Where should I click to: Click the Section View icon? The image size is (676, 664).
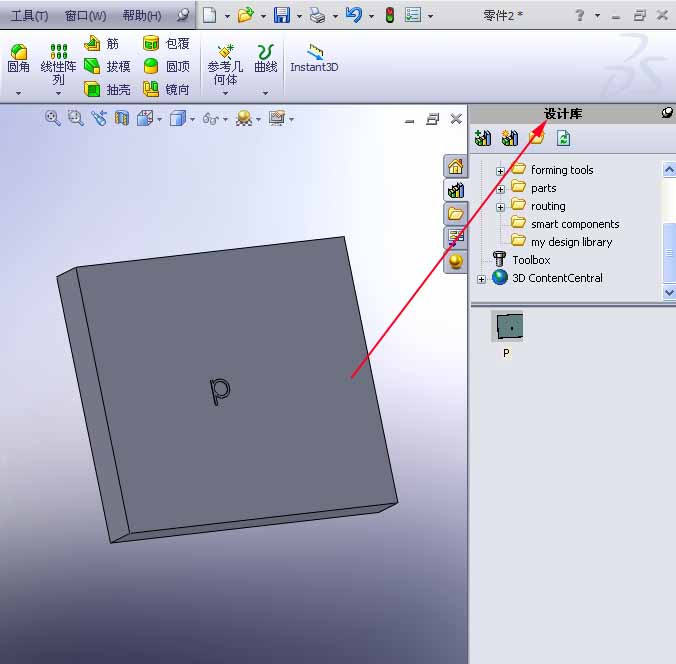(122, 118)
